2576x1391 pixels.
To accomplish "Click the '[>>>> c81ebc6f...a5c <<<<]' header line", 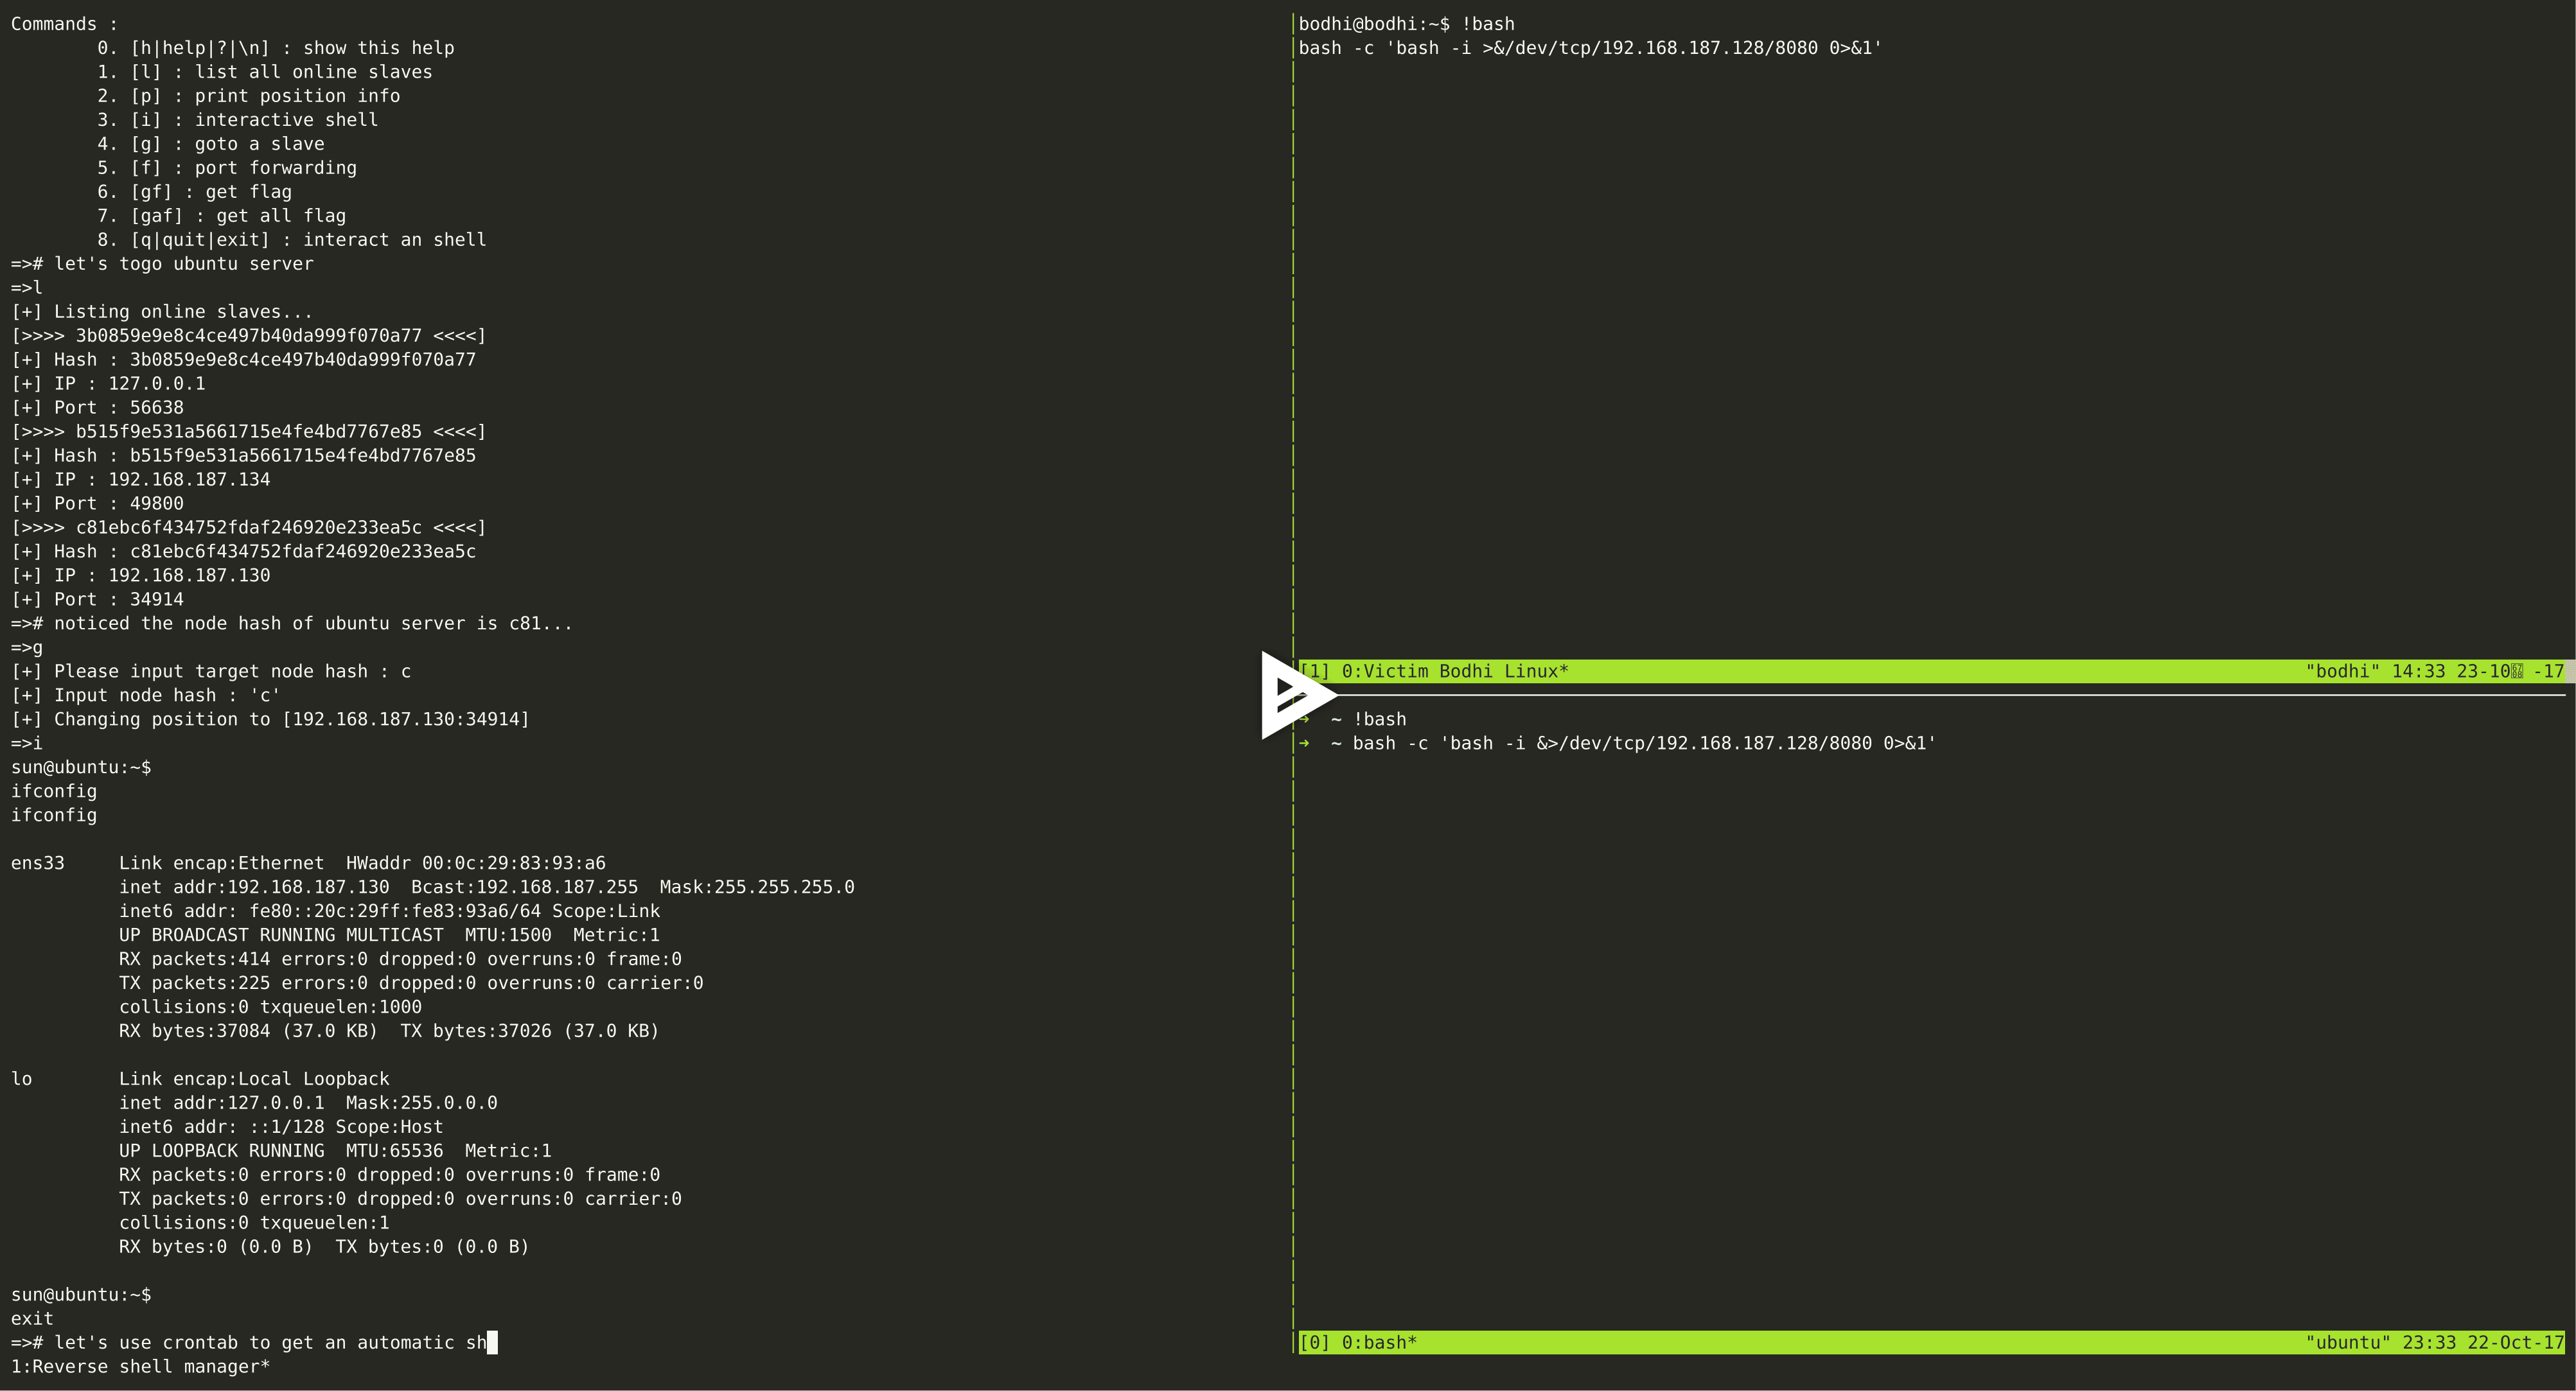I will (x=248, y=528).
